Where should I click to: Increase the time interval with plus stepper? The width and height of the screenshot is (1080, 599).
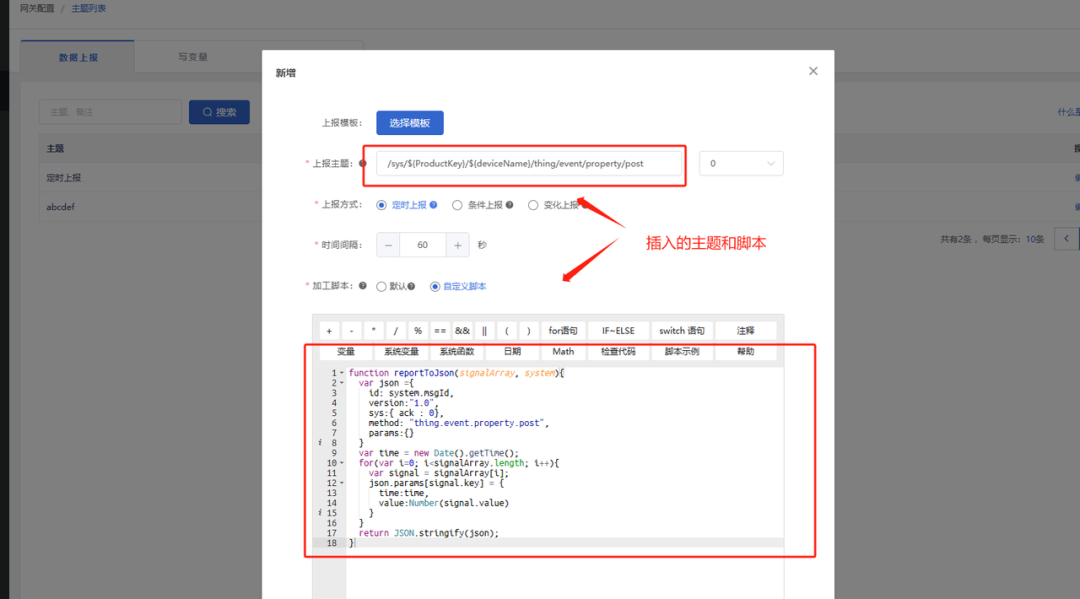coord(457,245)
